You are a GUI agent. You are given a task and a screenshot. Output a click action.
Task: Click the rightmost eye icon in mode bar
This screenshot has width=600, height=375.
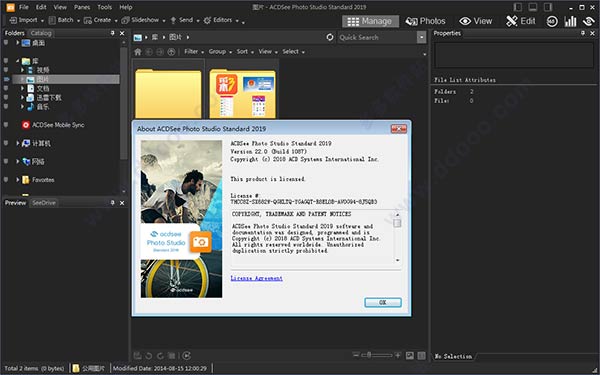pos(589,21)
